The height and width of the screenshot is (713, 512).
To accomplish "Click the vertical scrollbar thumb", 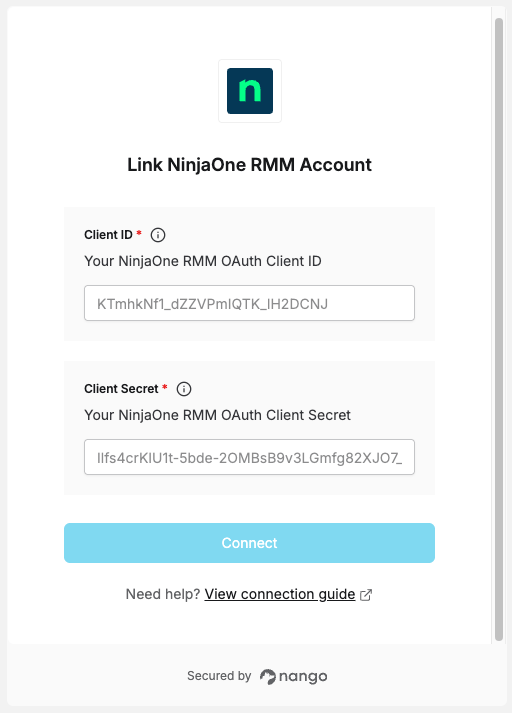I will coord(499,330).
